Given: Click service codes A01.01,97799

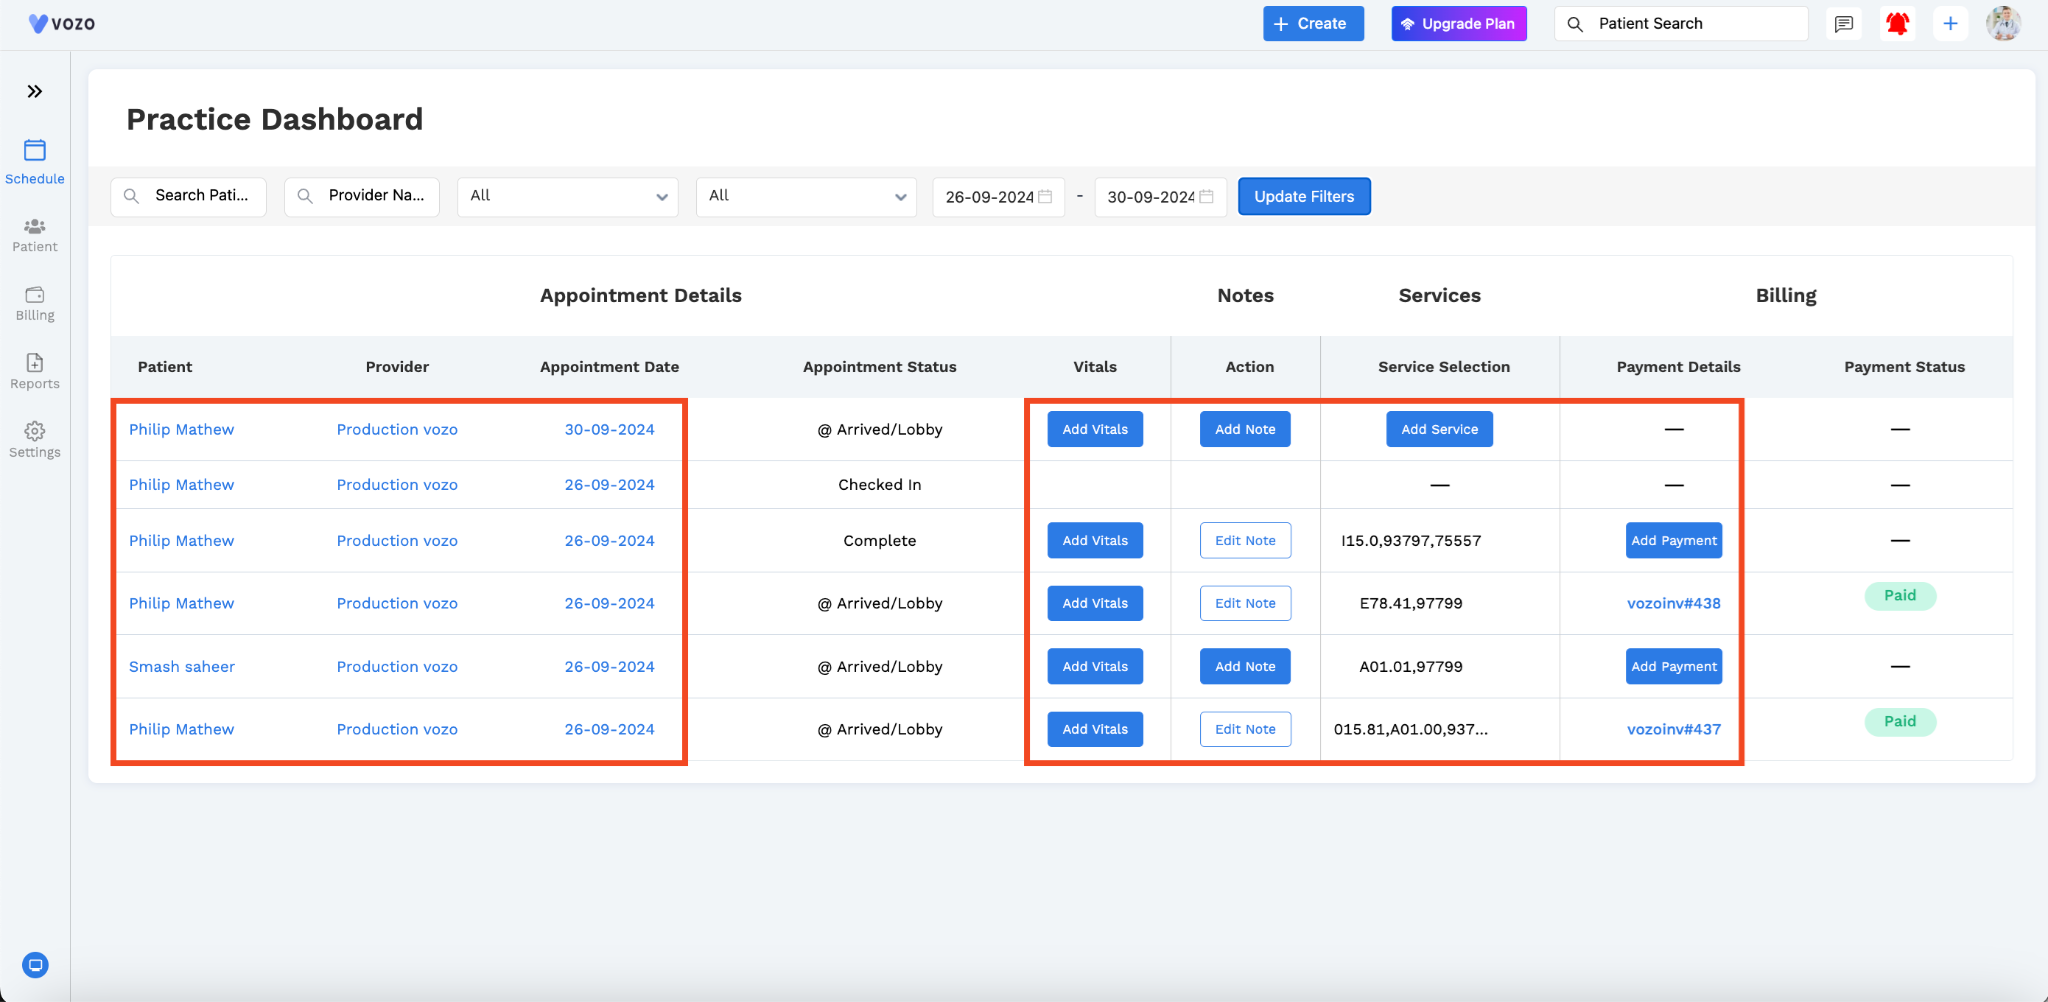Looking at the screenshot, I should [x=1410, y=666].
